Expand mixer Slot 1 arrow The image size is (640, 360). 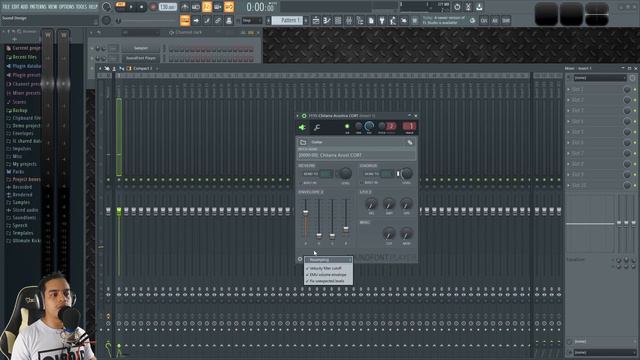(x=569, y=89)
